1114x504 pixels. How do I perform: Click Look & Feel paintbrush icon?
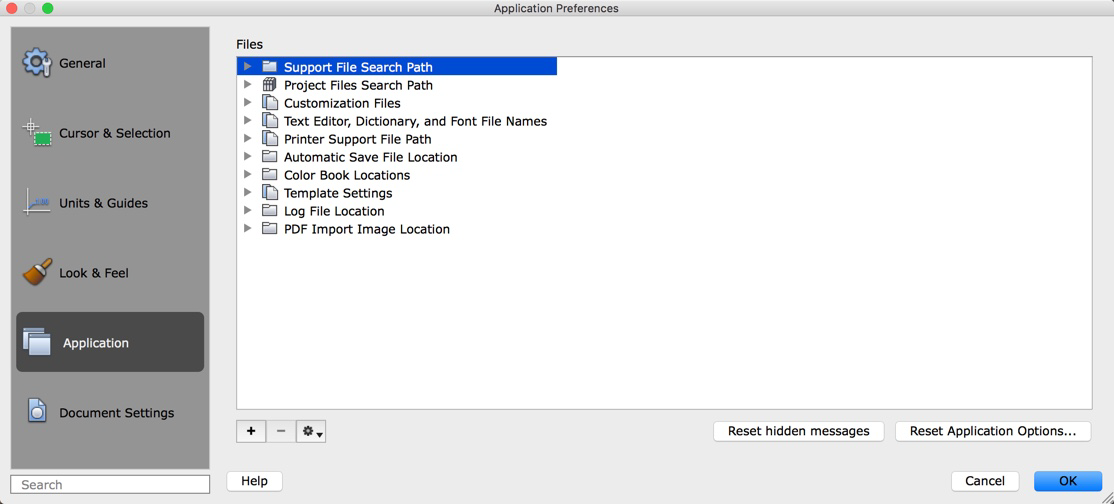(x=37, y=272)
